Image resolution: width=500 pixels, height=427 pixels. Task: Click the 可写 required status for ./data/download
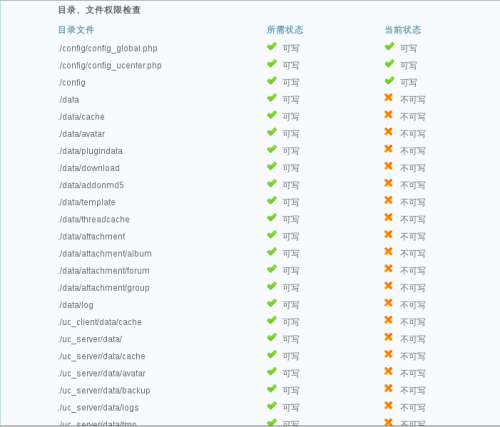pos(291,168)
